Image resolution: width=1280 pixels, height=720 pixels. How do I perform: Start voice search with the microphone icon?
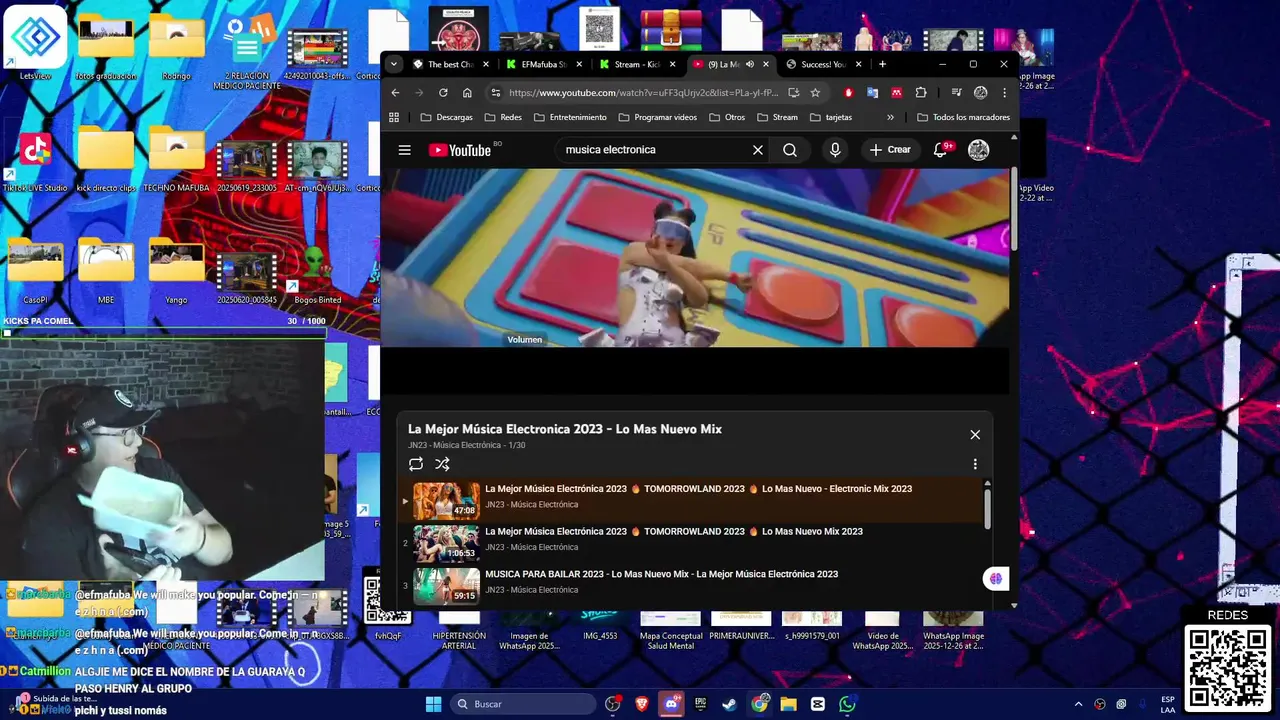(835, 150)
